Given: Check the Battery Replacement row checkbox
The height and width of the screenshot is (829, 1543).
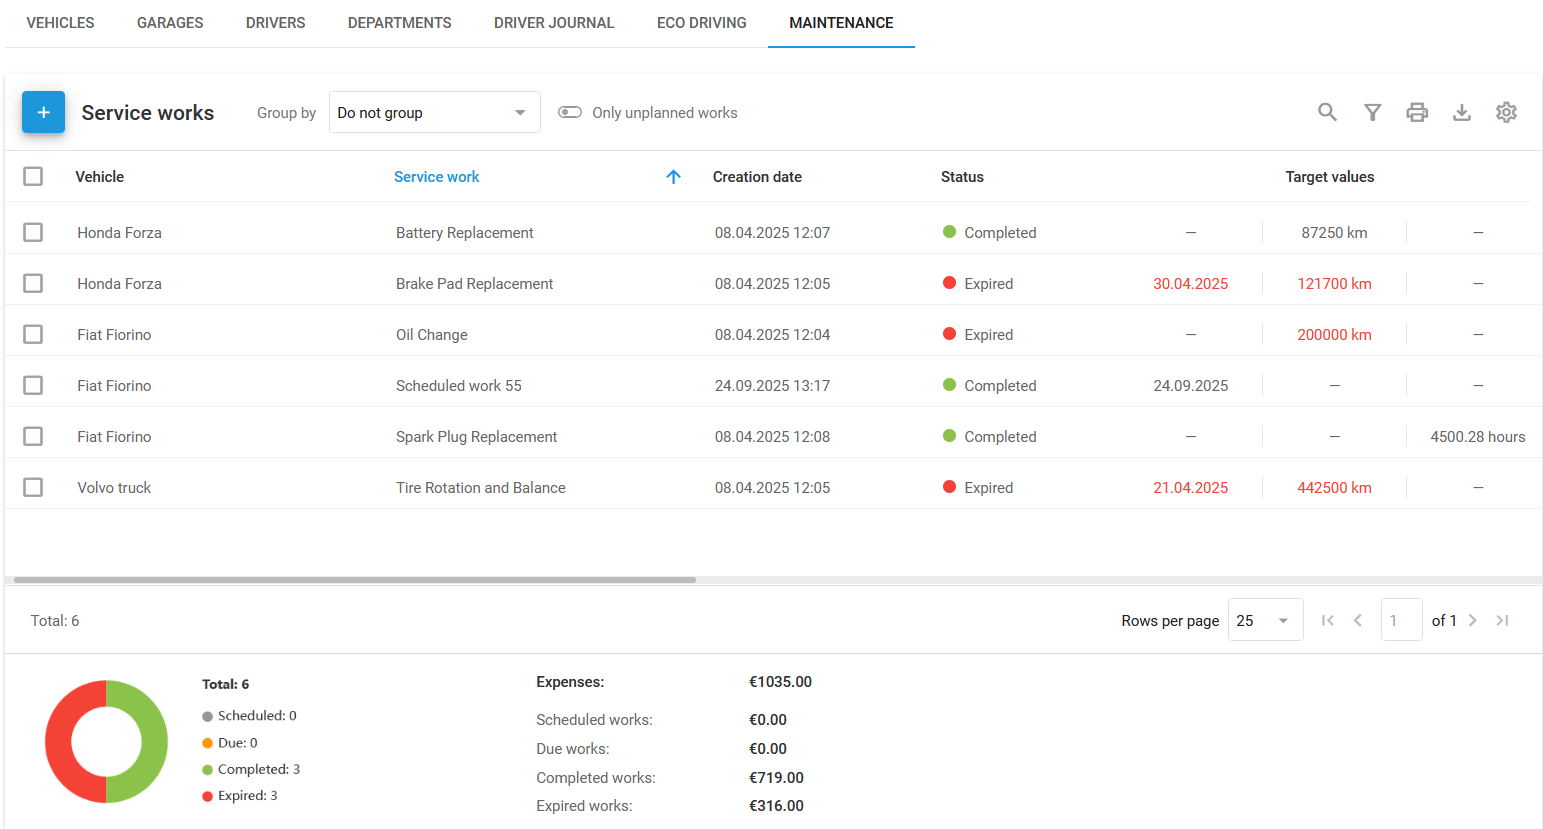Looking at the screenshot, I should click(x=33, y=232).
